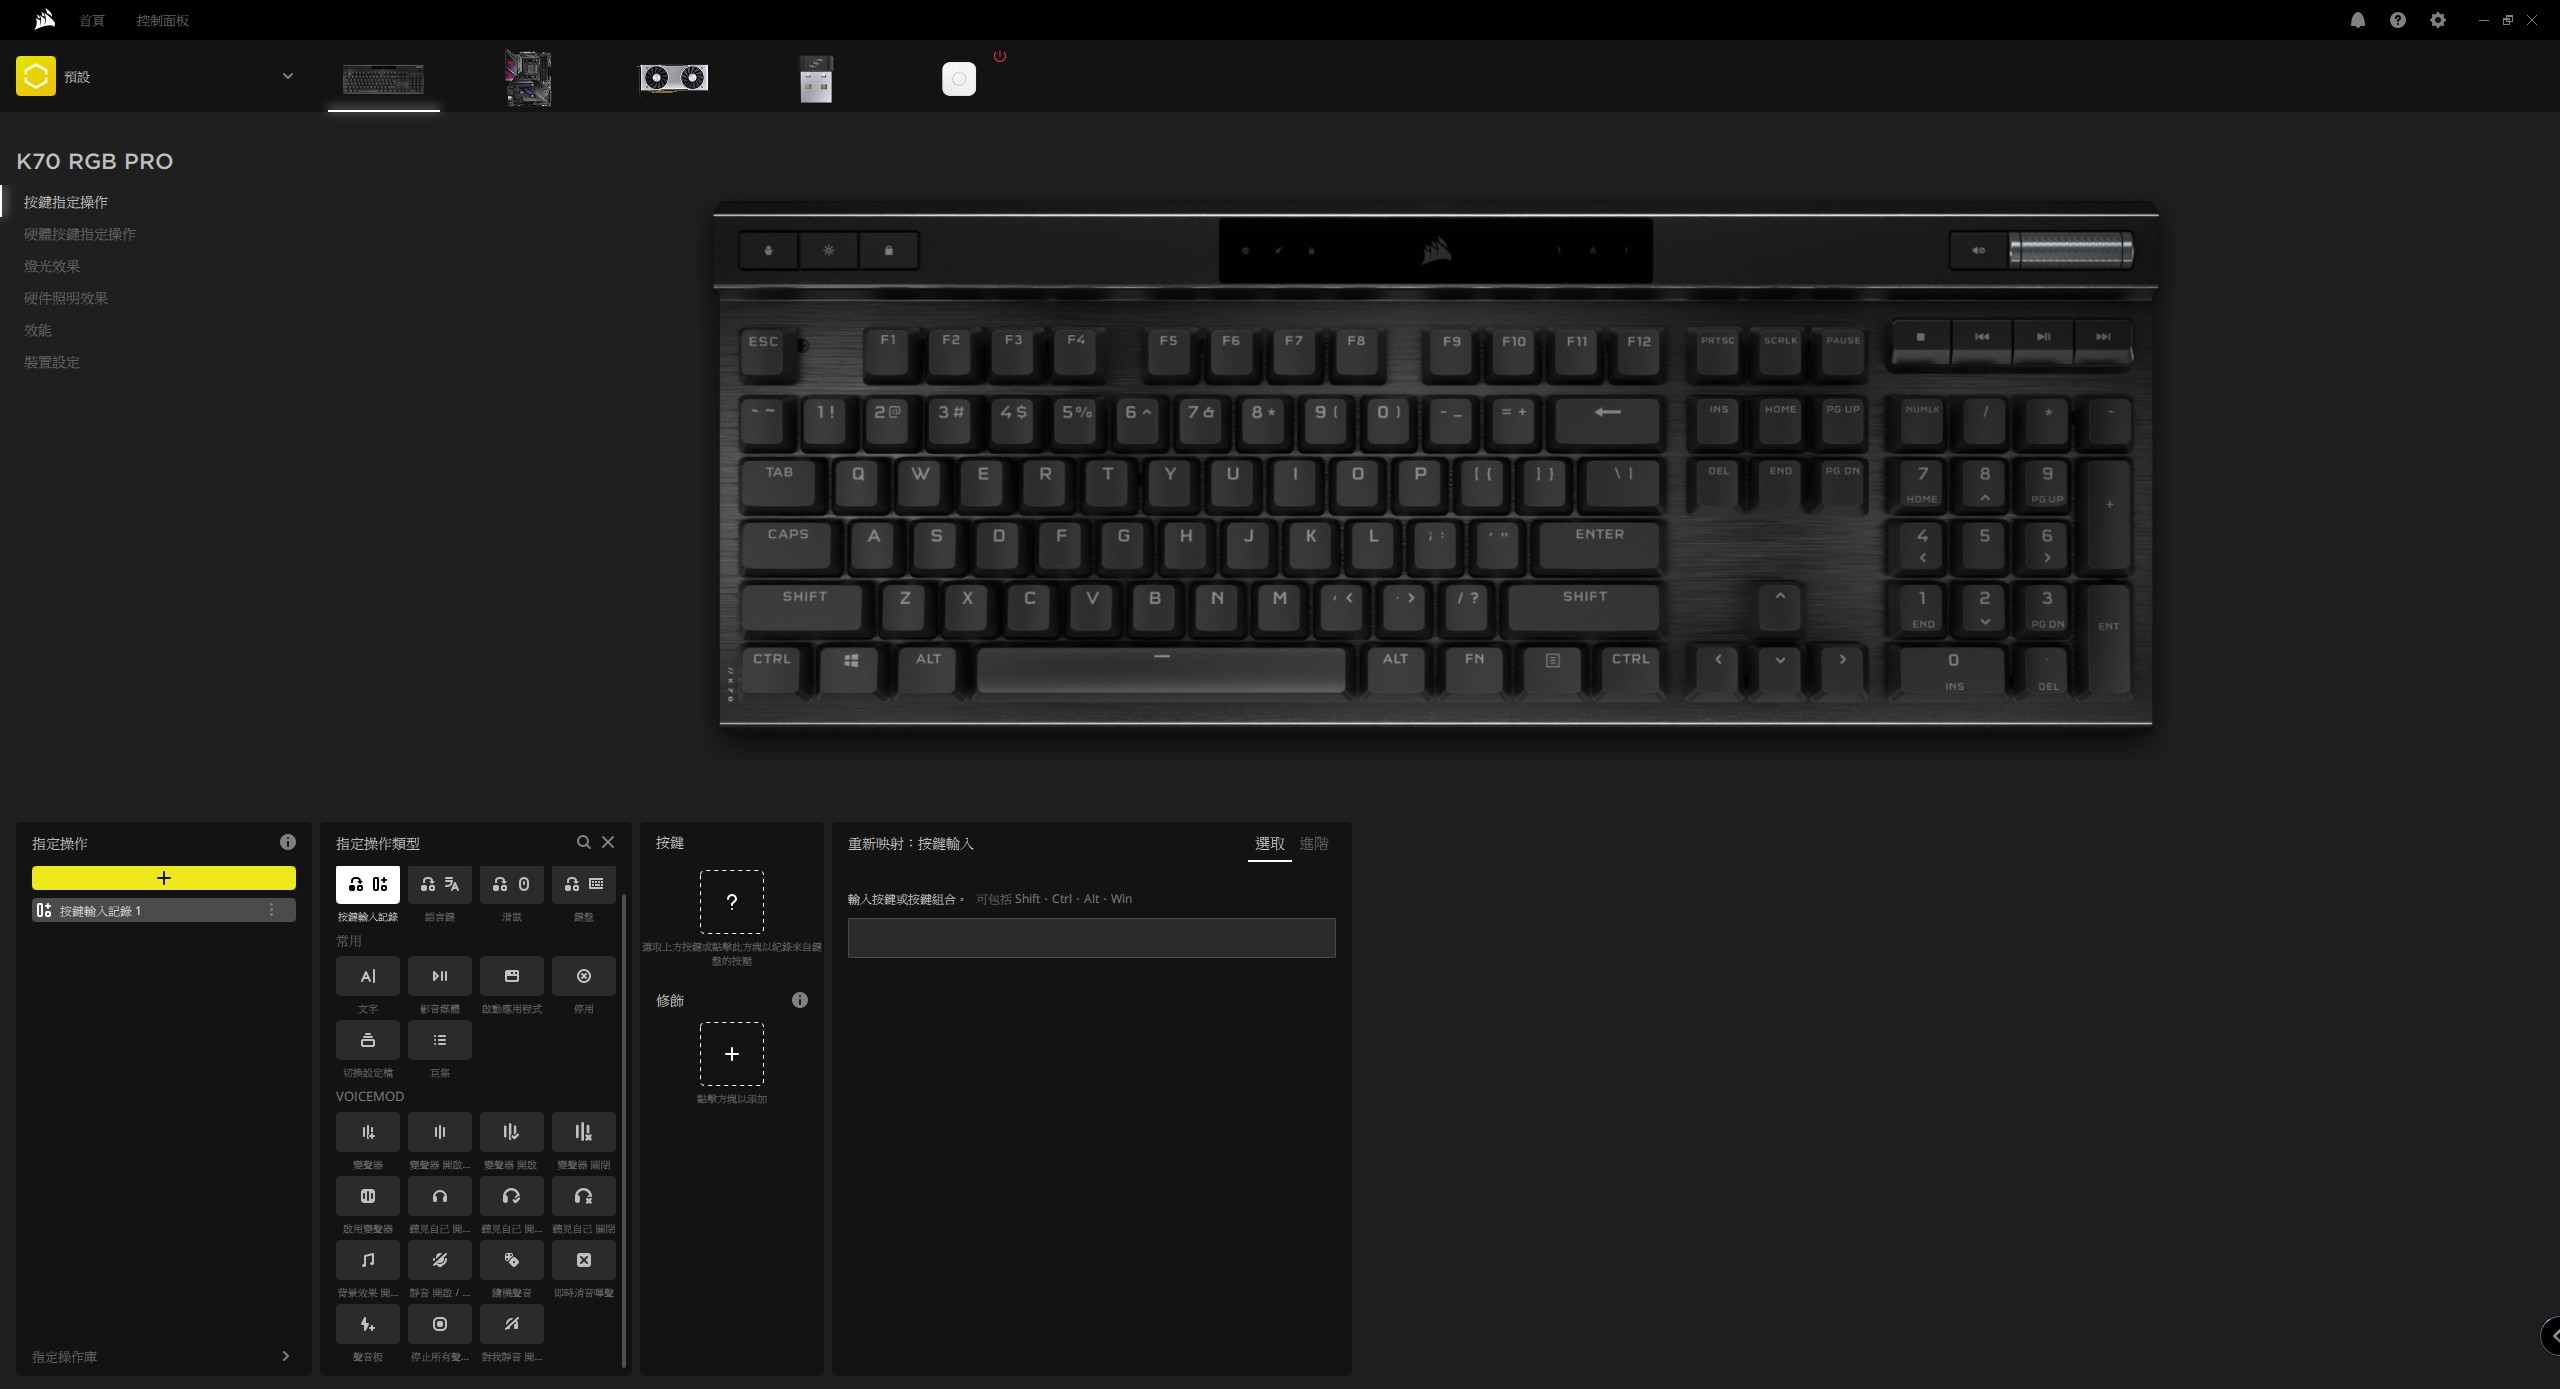
Task: Switch to the 進階 advanced tab
Action: [x=1313, y=844]
